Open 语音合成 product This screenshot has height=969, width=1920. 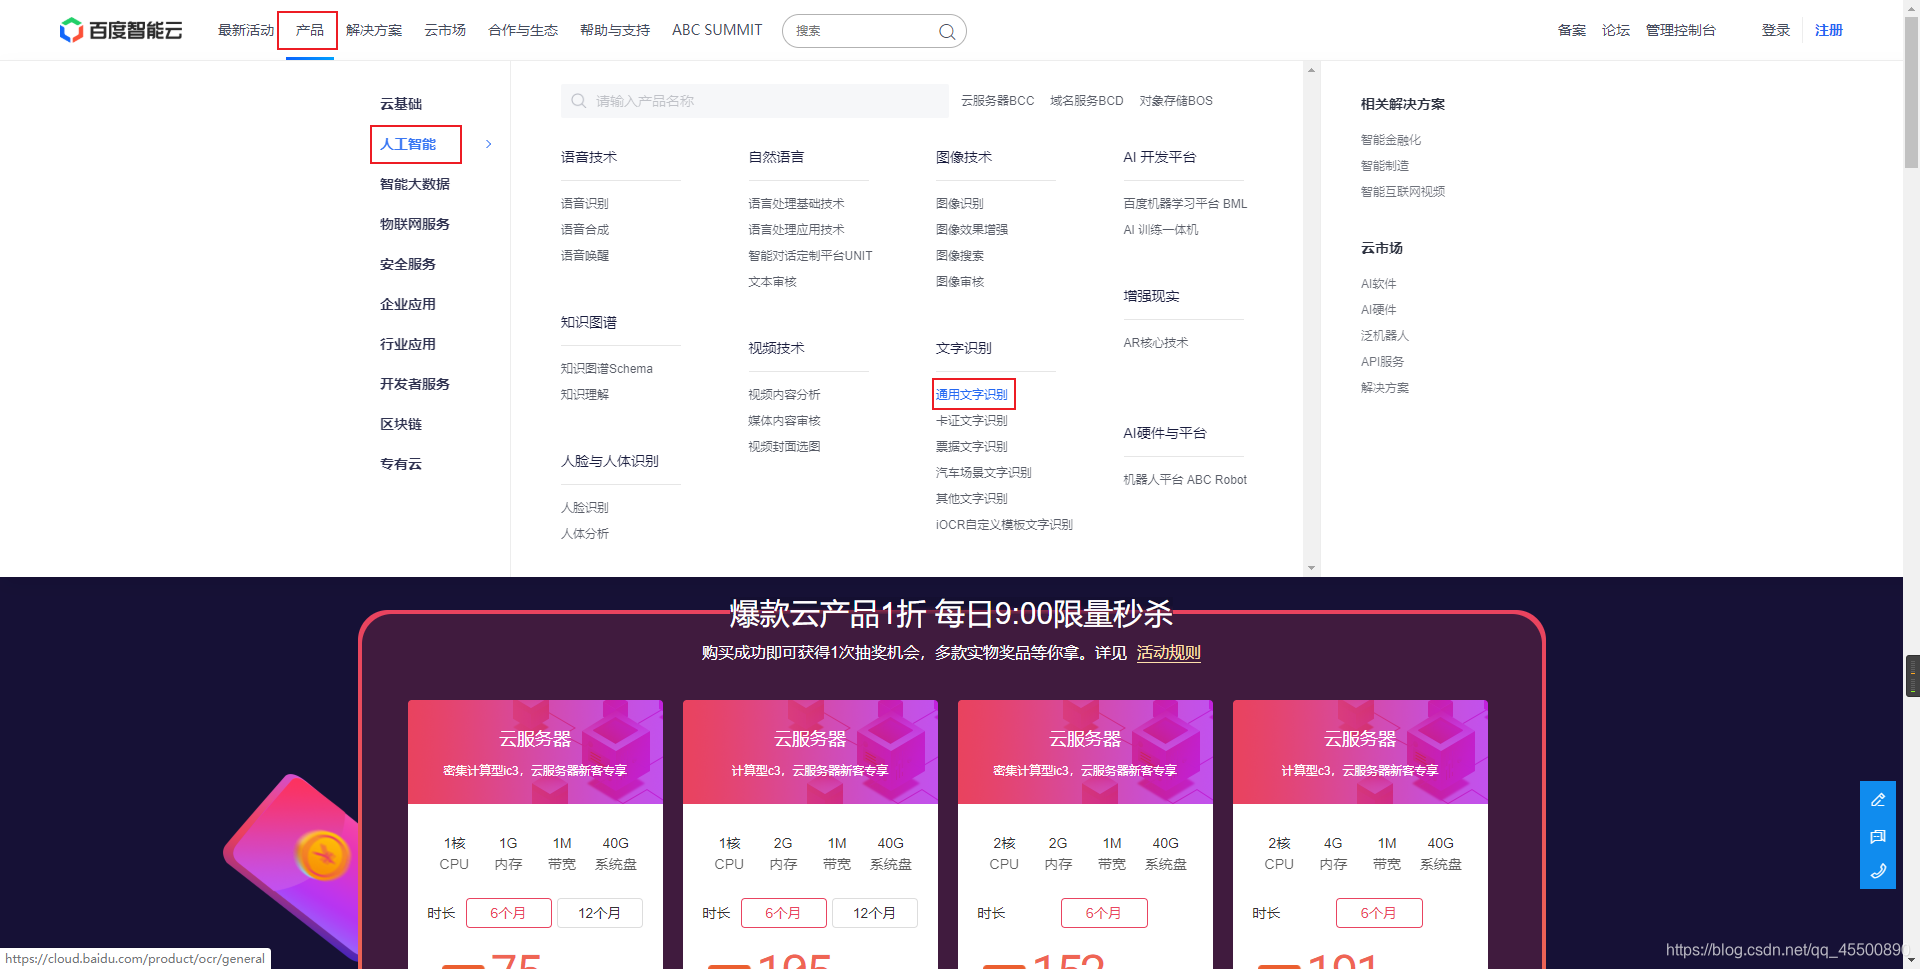coord(585,229)
